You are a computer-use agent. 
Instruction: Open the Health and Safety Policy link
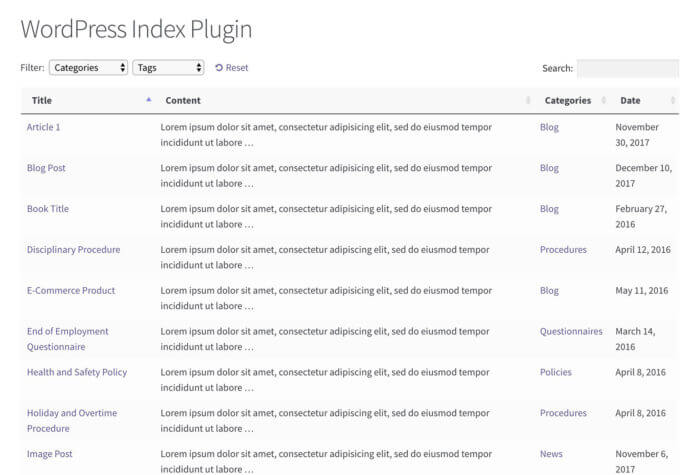click(x=76, y=372)
